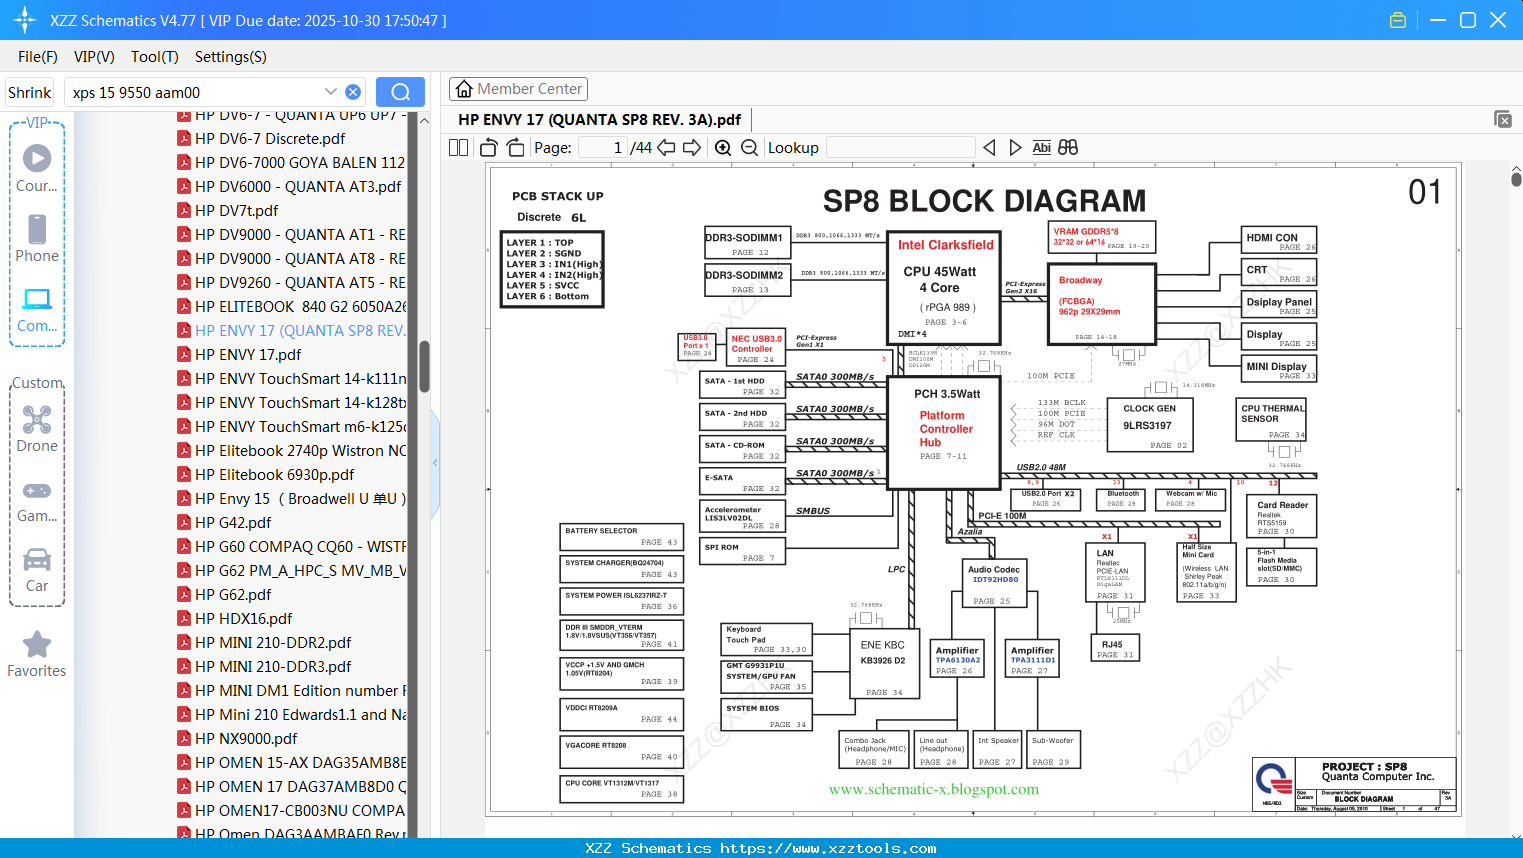The width and height of the screenshot is (1523, 858).
Task: Find next lookup result triangle
Action: [x=1015, y=148]
